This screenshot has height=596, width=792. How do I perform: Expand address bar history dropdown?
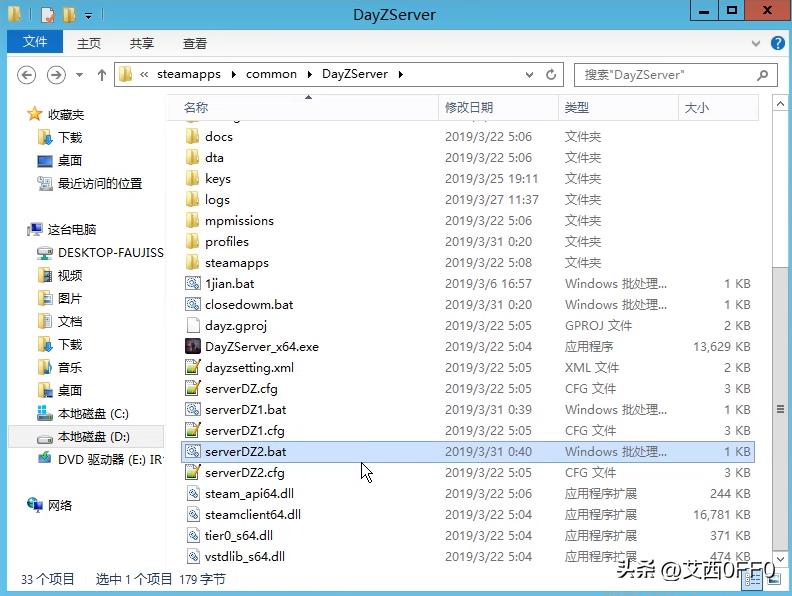(529, 75)
